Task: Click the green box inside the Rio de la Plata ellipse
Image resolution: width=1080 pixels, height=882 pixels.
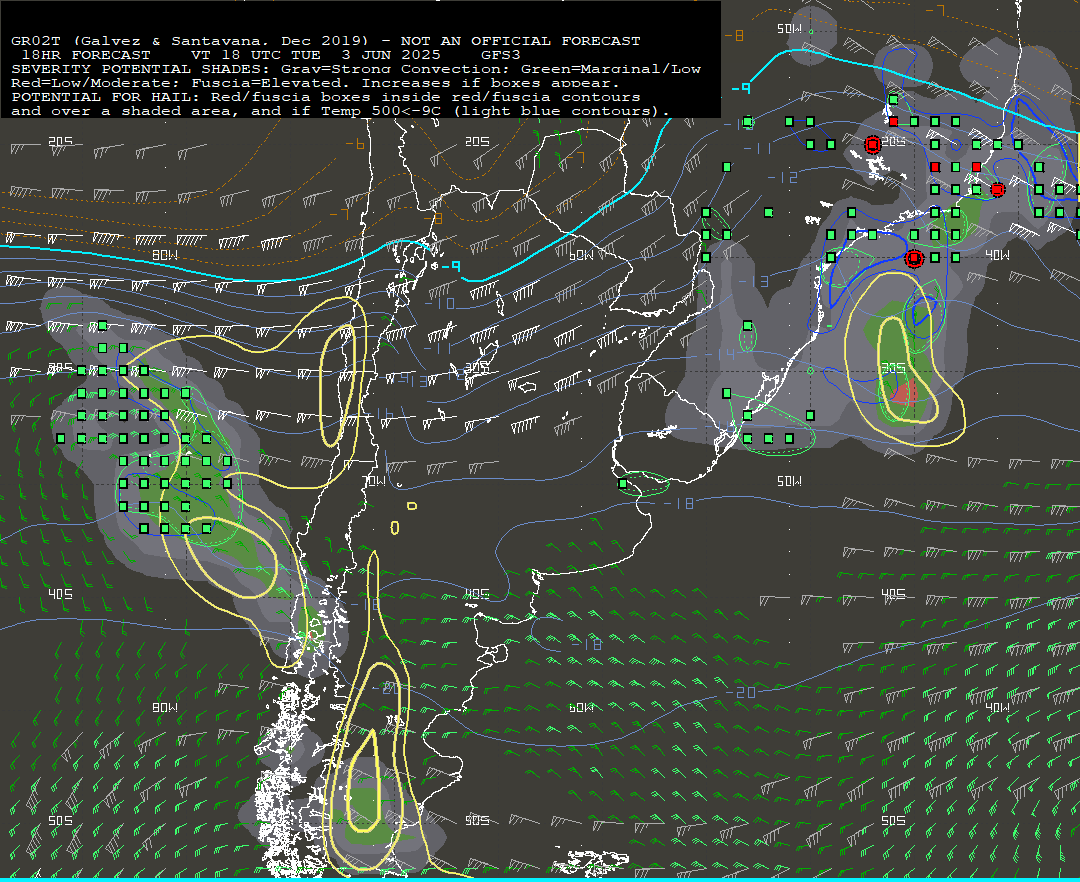Action: coord(623,484)
